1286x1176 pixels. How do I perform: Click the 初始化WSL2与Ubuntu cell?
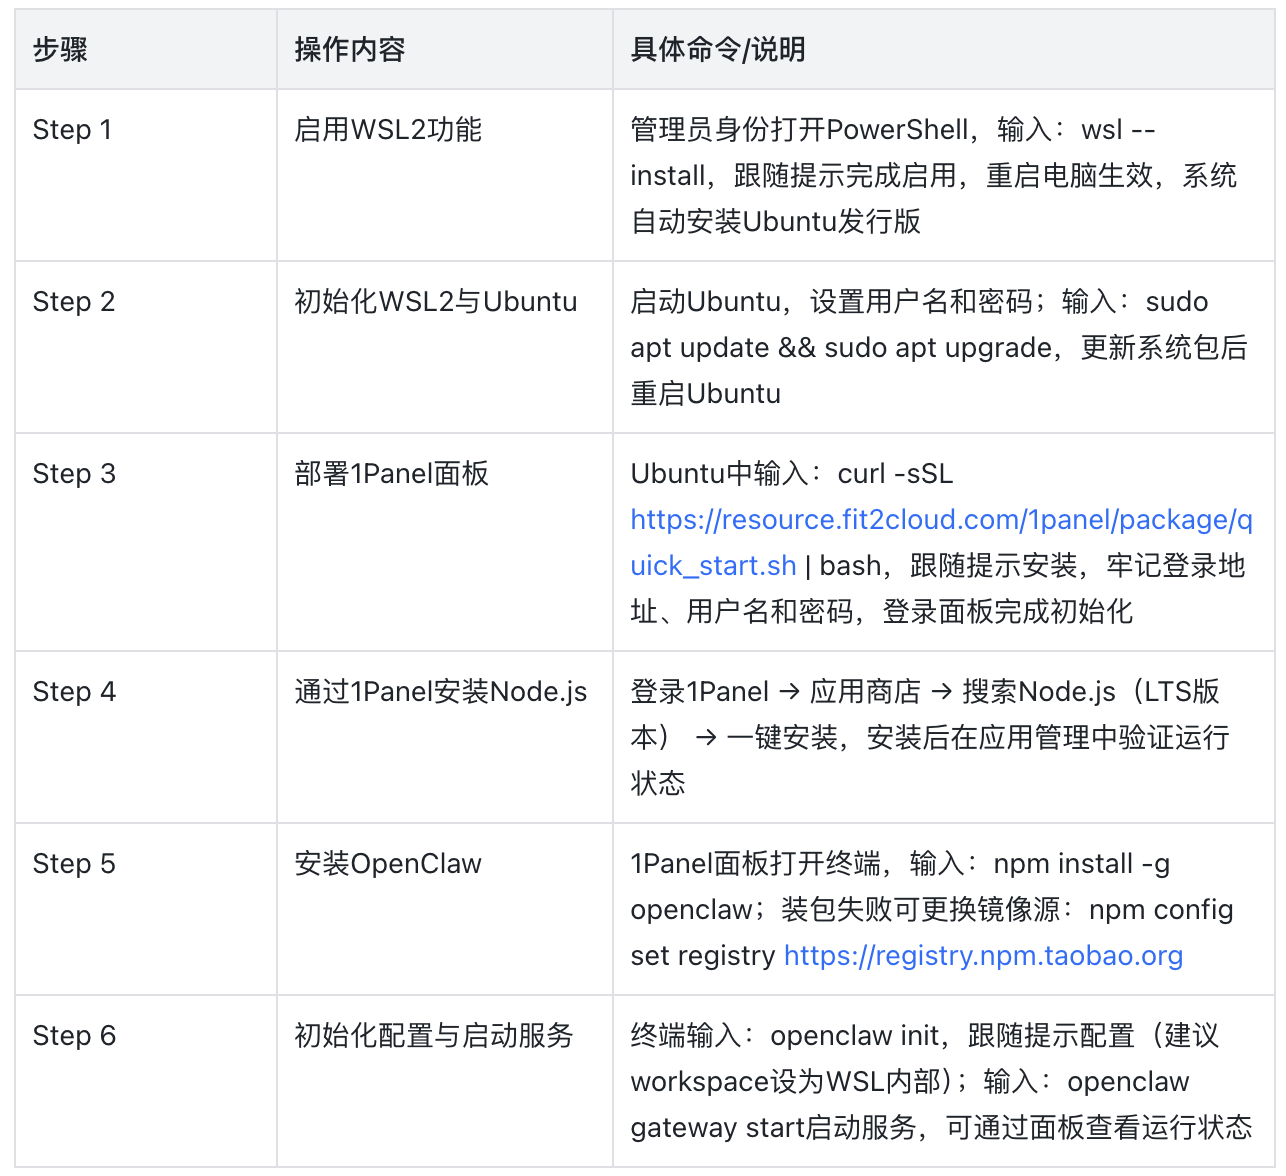point(435,302)
